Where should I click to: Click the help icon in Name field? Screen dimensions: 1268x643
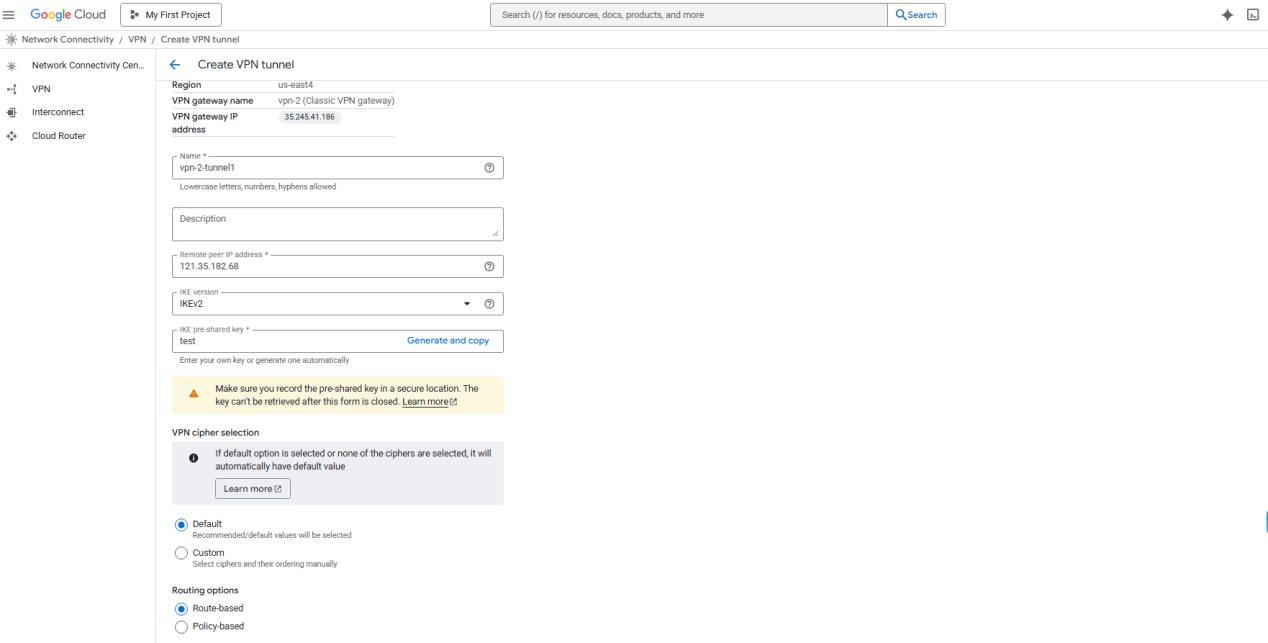click(x=489, y=168)
